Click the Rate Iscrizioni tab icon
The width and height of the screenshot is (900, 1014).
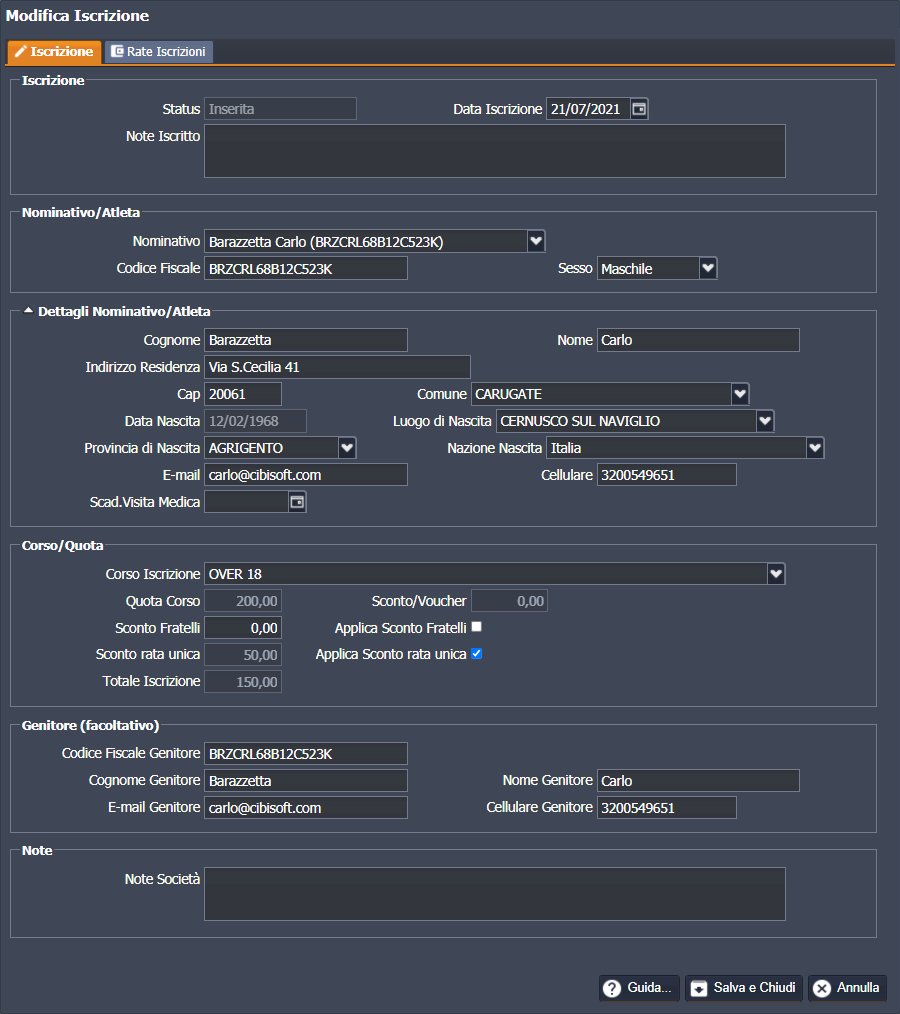click(x=117, y=52)
